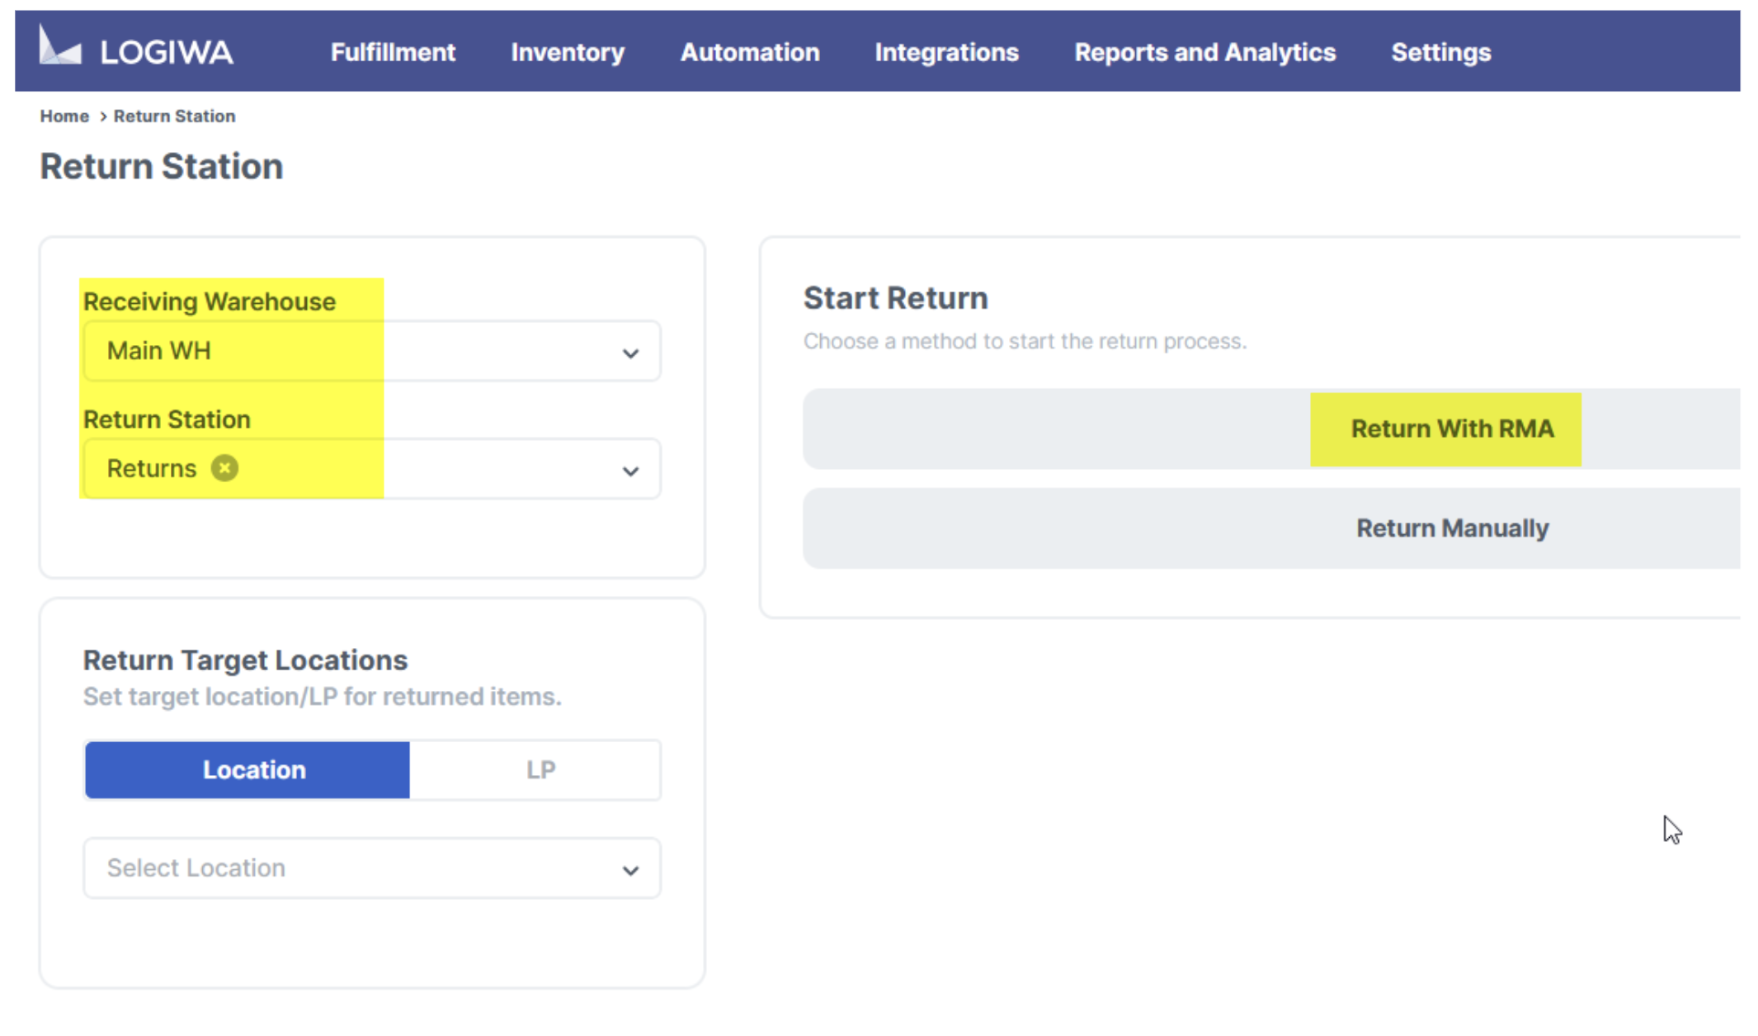Click the LOGIWA brand name text
Viewport: 1758px width, 1036px height.
166,52
